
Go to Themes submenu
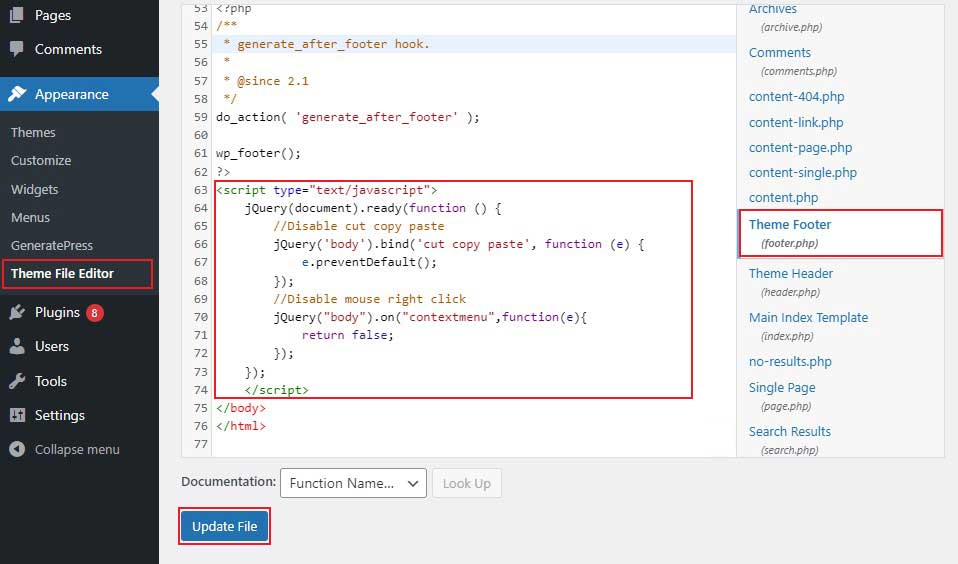click(x=33, y=133)
